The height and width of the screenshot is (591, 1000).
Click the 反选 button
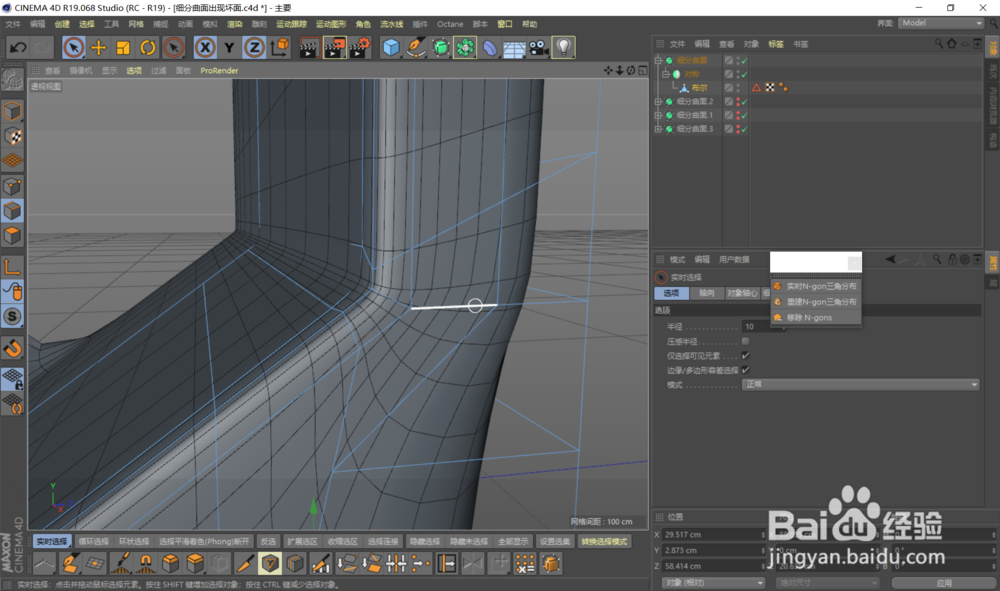[268, 542]
